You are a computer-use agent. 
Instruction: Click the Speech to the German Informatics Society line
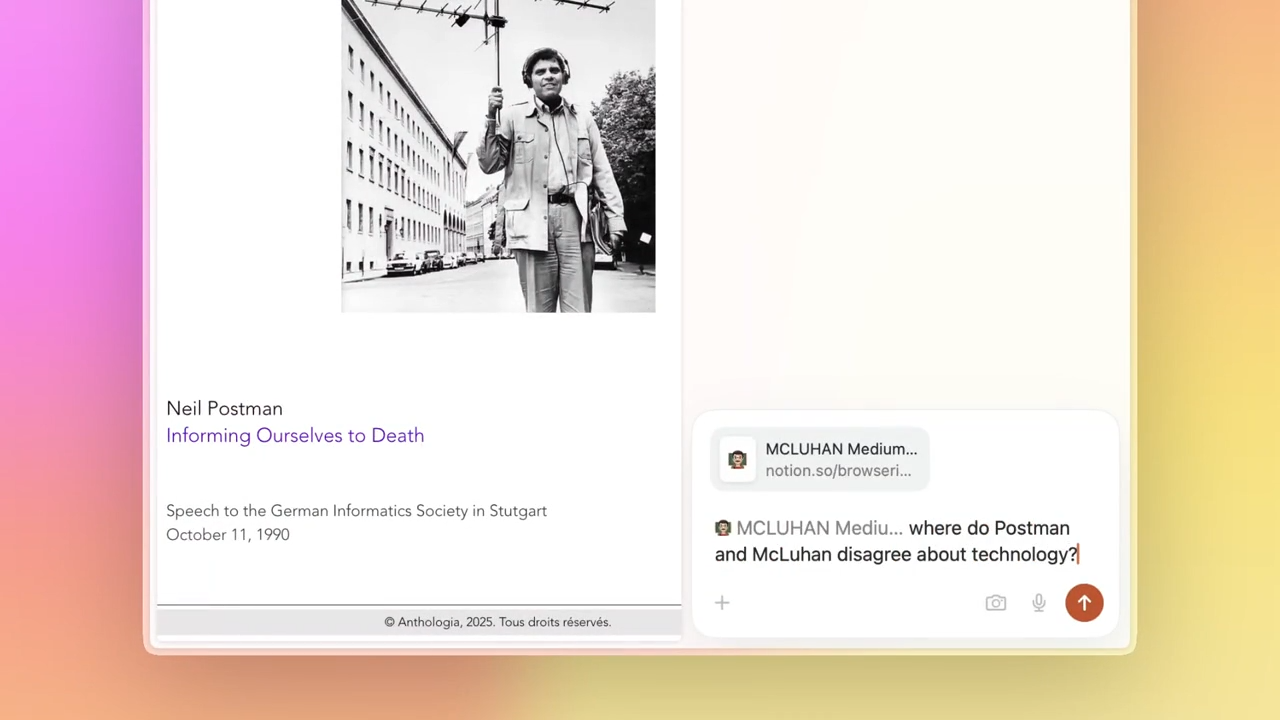point(356,511)
